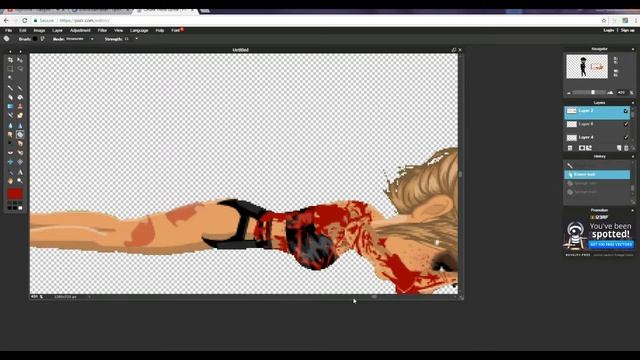The height and width of the screenshot is (360, 640).
Task: Open the Adjustment menu
Action: pyautogui.click(x=80, y=31)
